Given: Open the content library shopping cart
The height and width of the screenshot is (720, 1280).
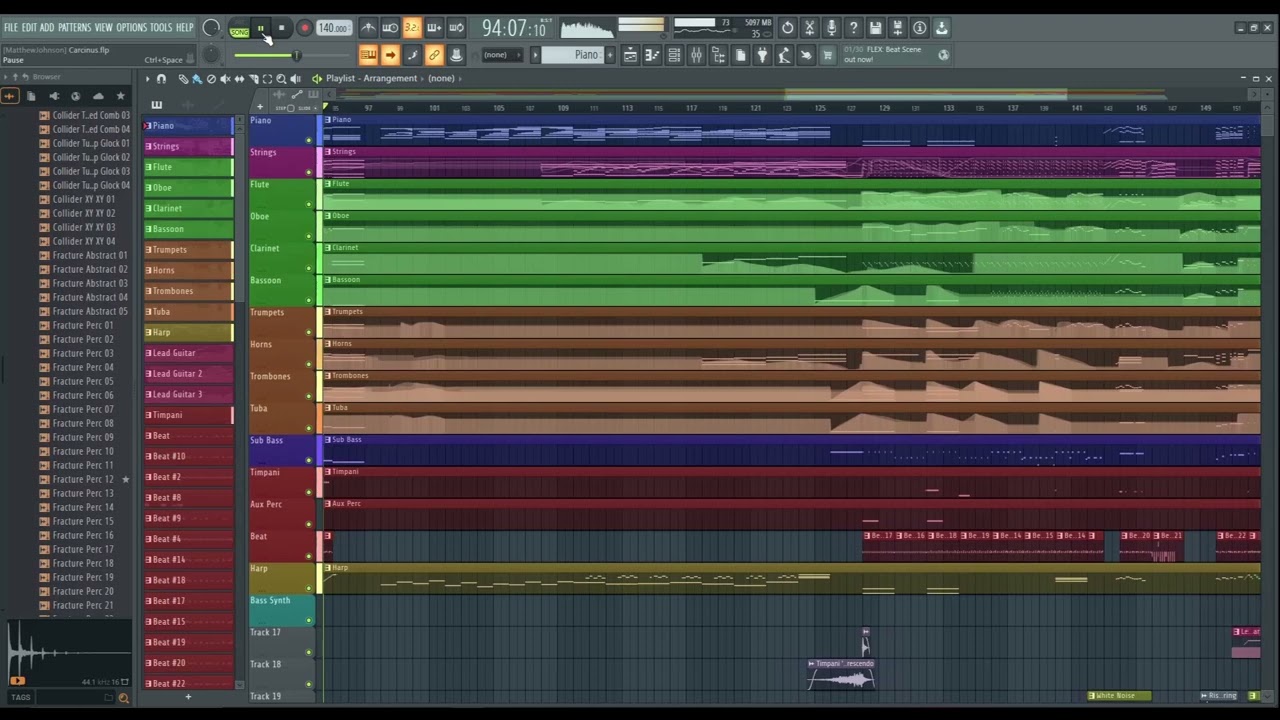Looking at the screenshot, I should pyautogui.click(x=828, y=55).
